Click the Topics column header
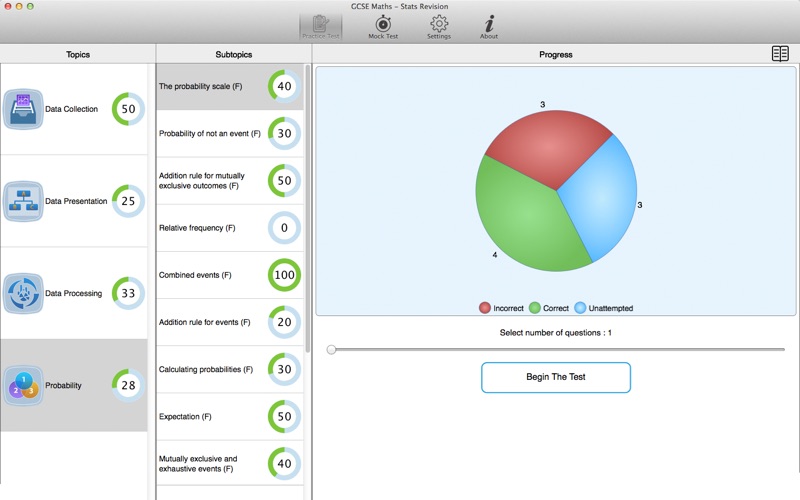 click(78, 54)
